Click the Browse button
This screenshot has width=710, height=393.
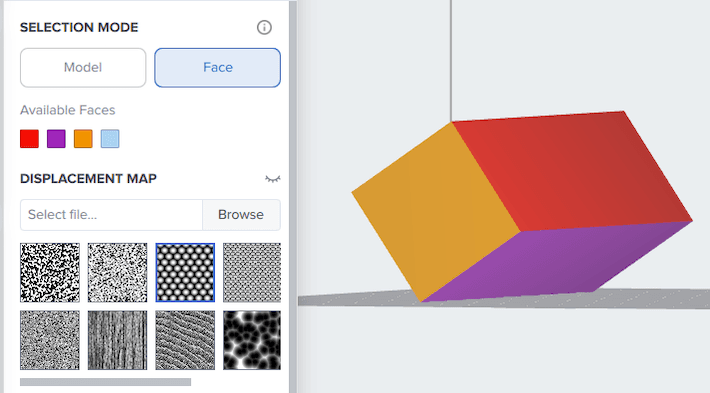[x=241, y=215]
